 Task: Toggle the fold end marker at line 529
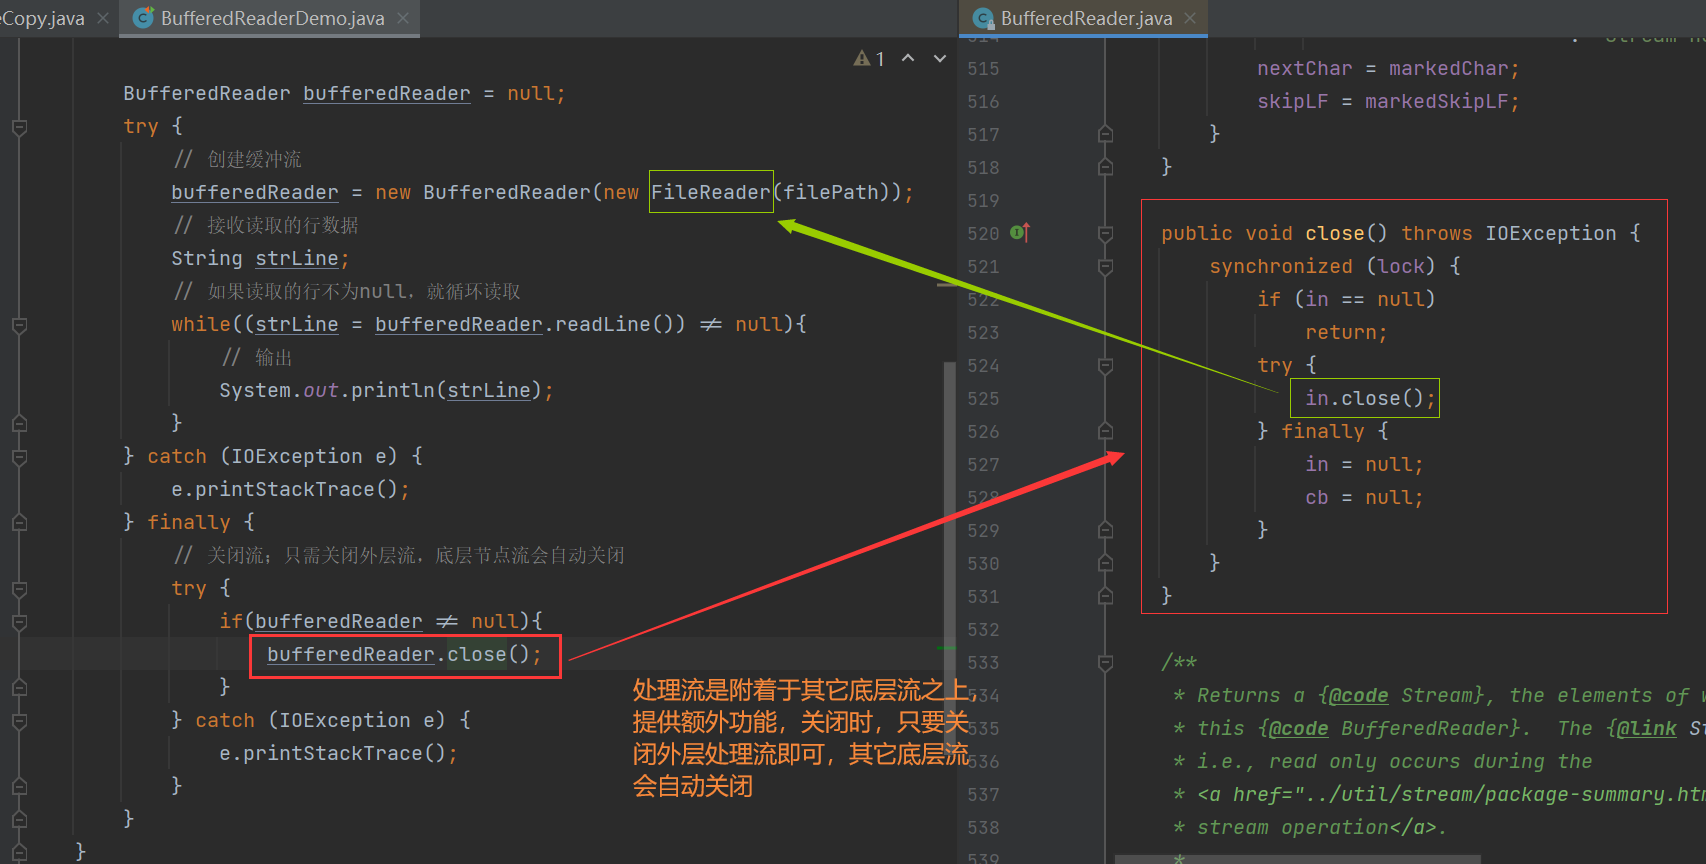point(1105,530)
